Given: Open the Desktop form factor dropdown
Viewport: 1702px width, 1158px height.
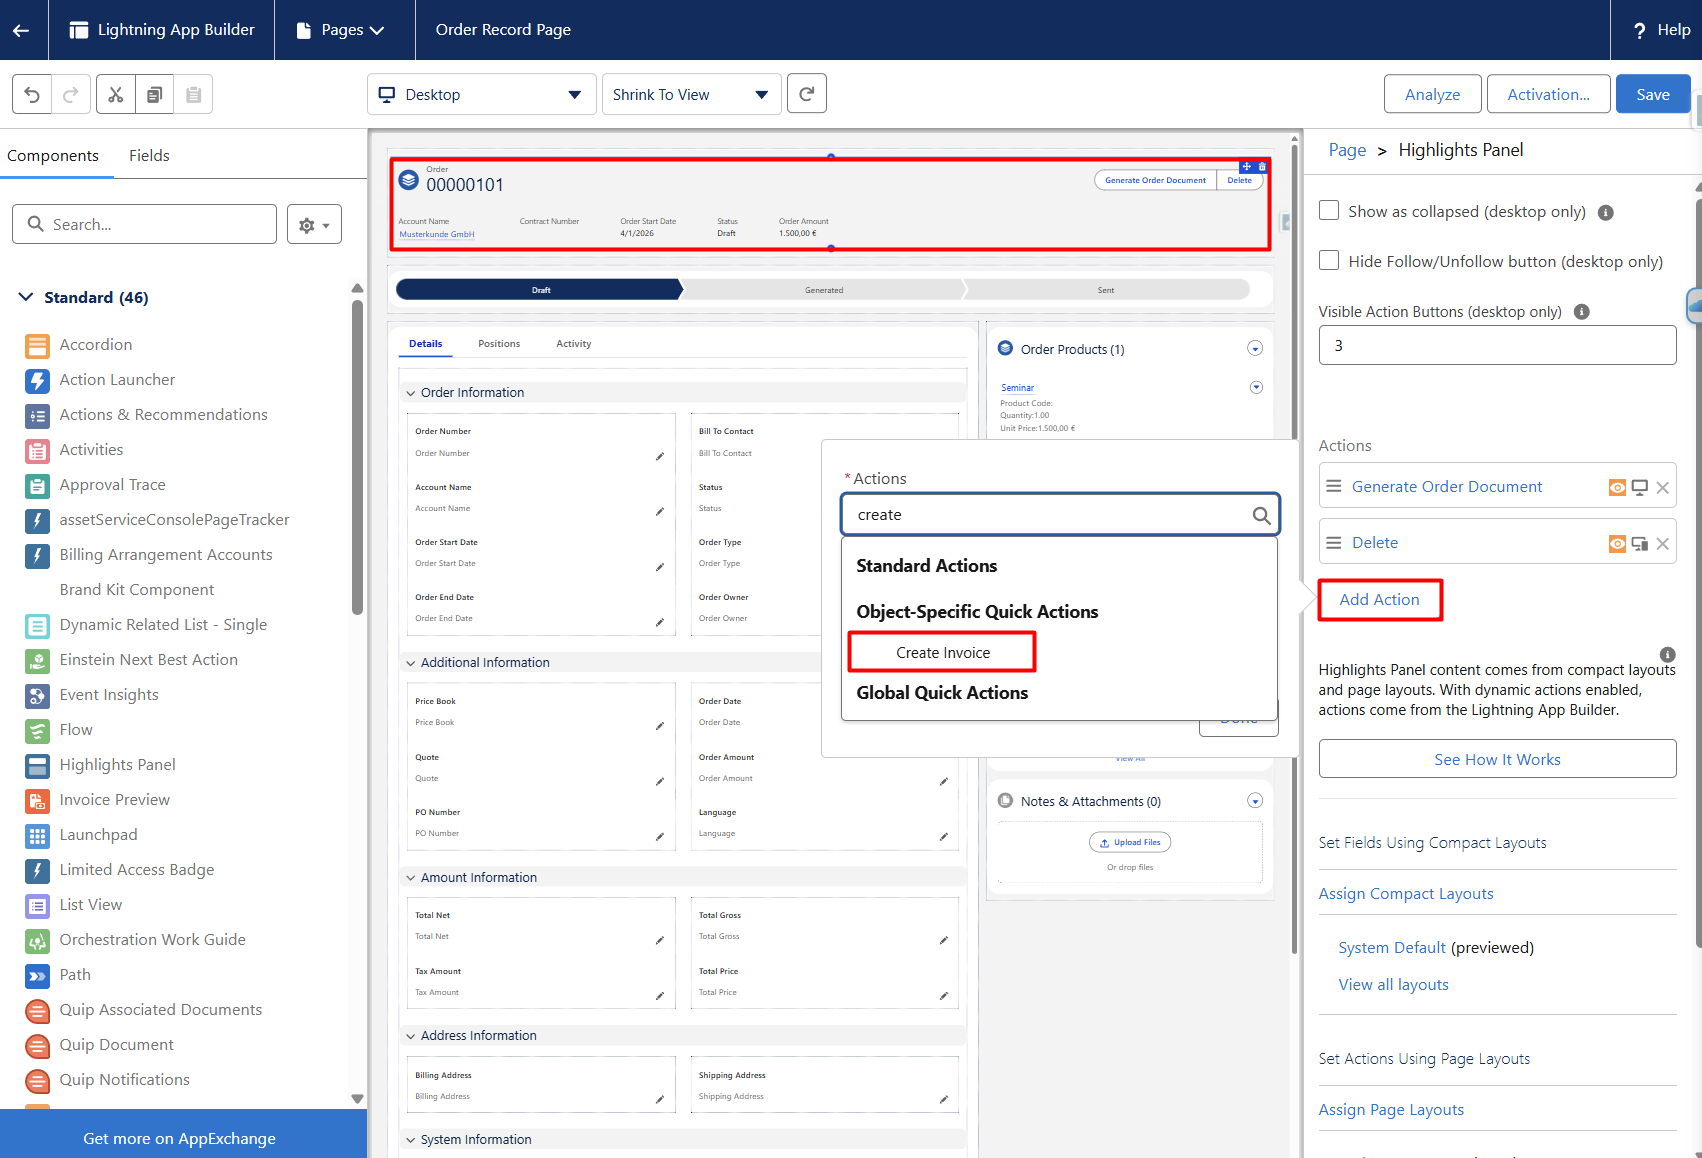Looking at the screenshot, I should 481,94.
